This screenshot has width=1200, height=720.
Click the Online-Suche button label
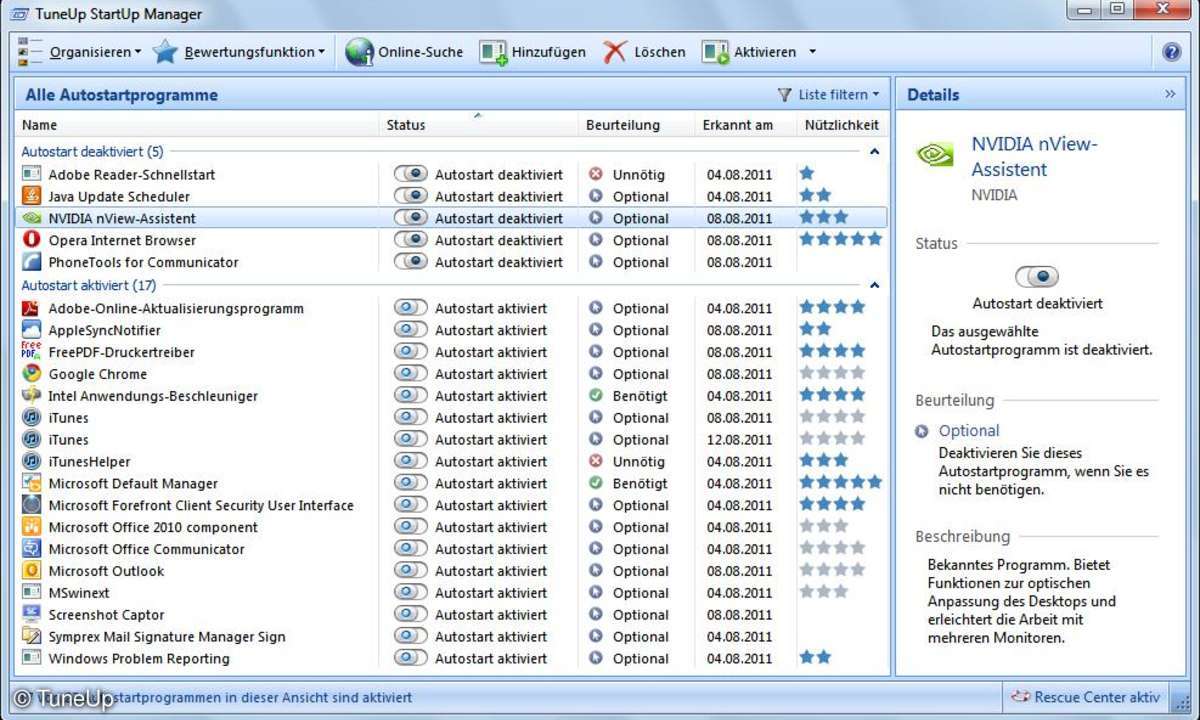(x=420, y=52)
